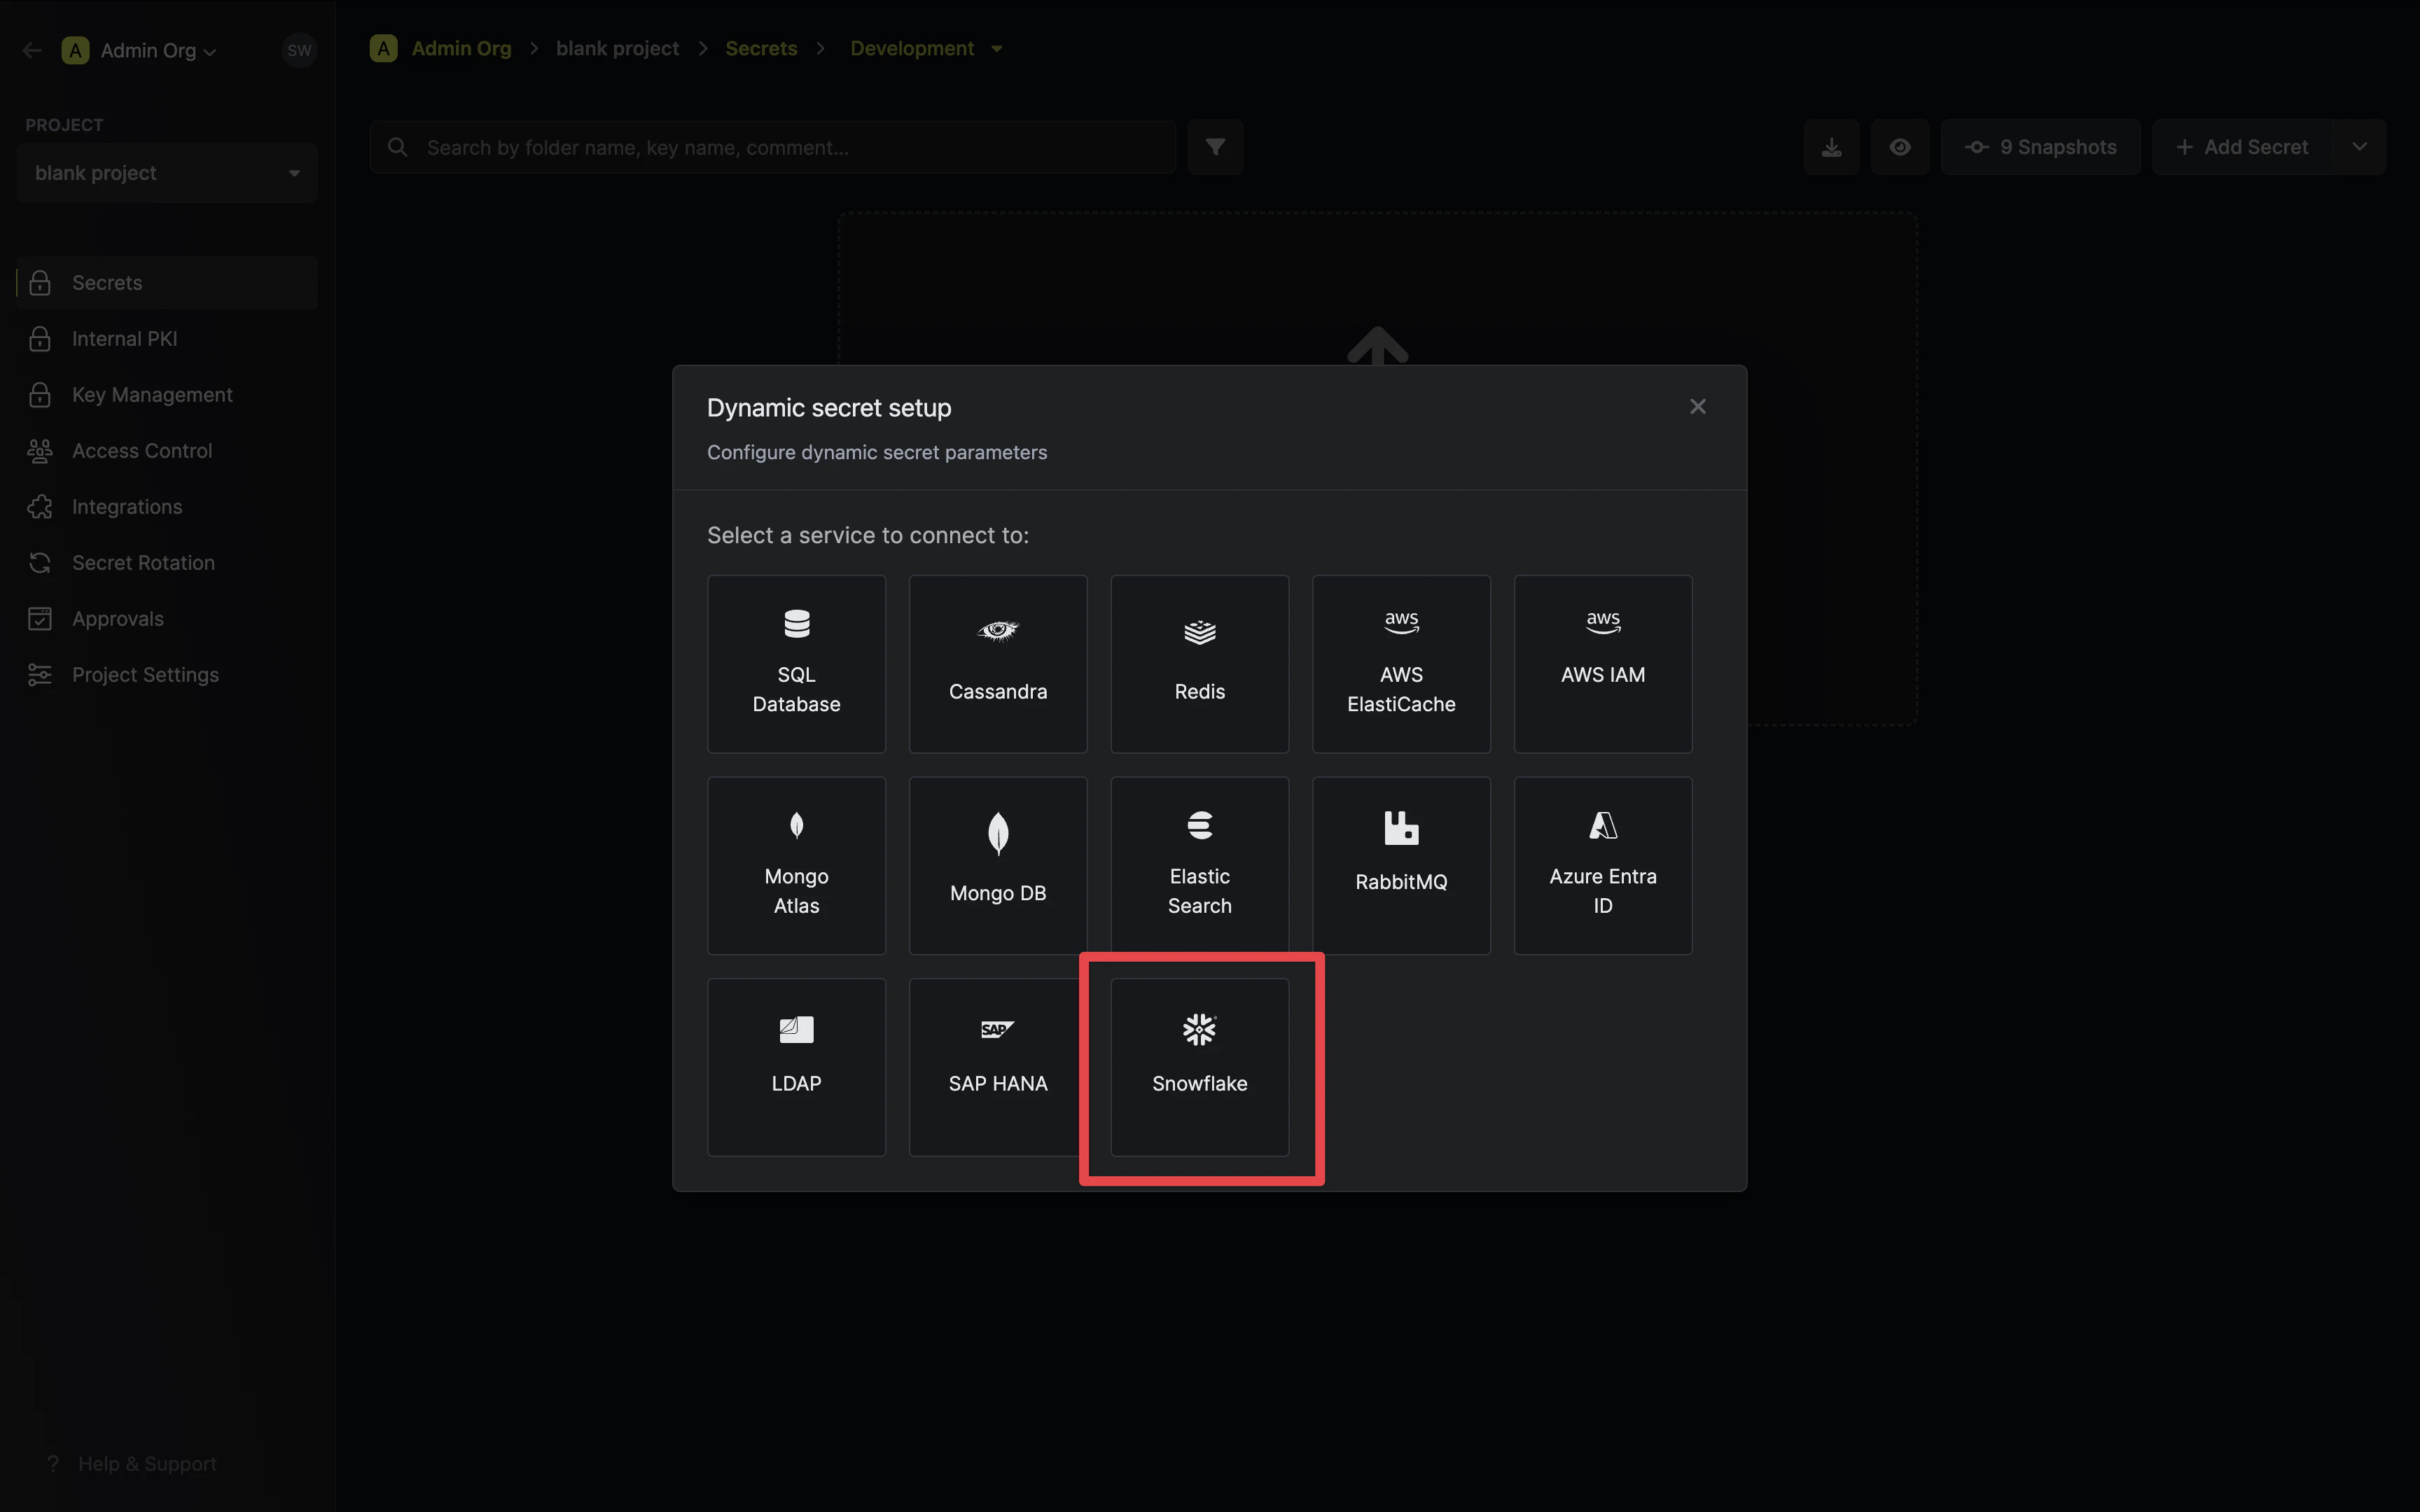Navigate to Key Management

[167, 395]
